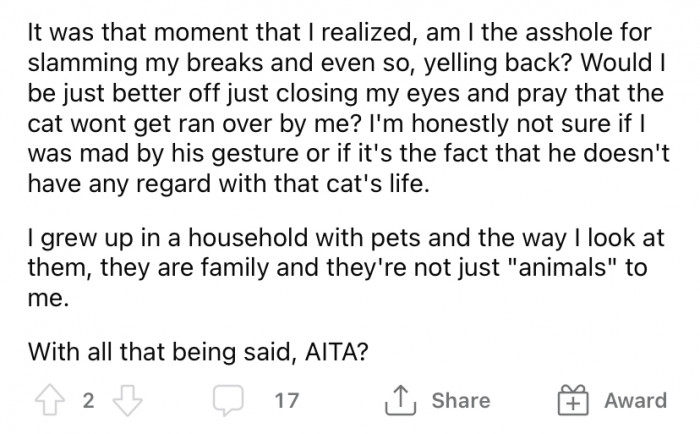Click the share arrow icon
Viewport: 700px width, 434px height.
(x=400, y=401)
